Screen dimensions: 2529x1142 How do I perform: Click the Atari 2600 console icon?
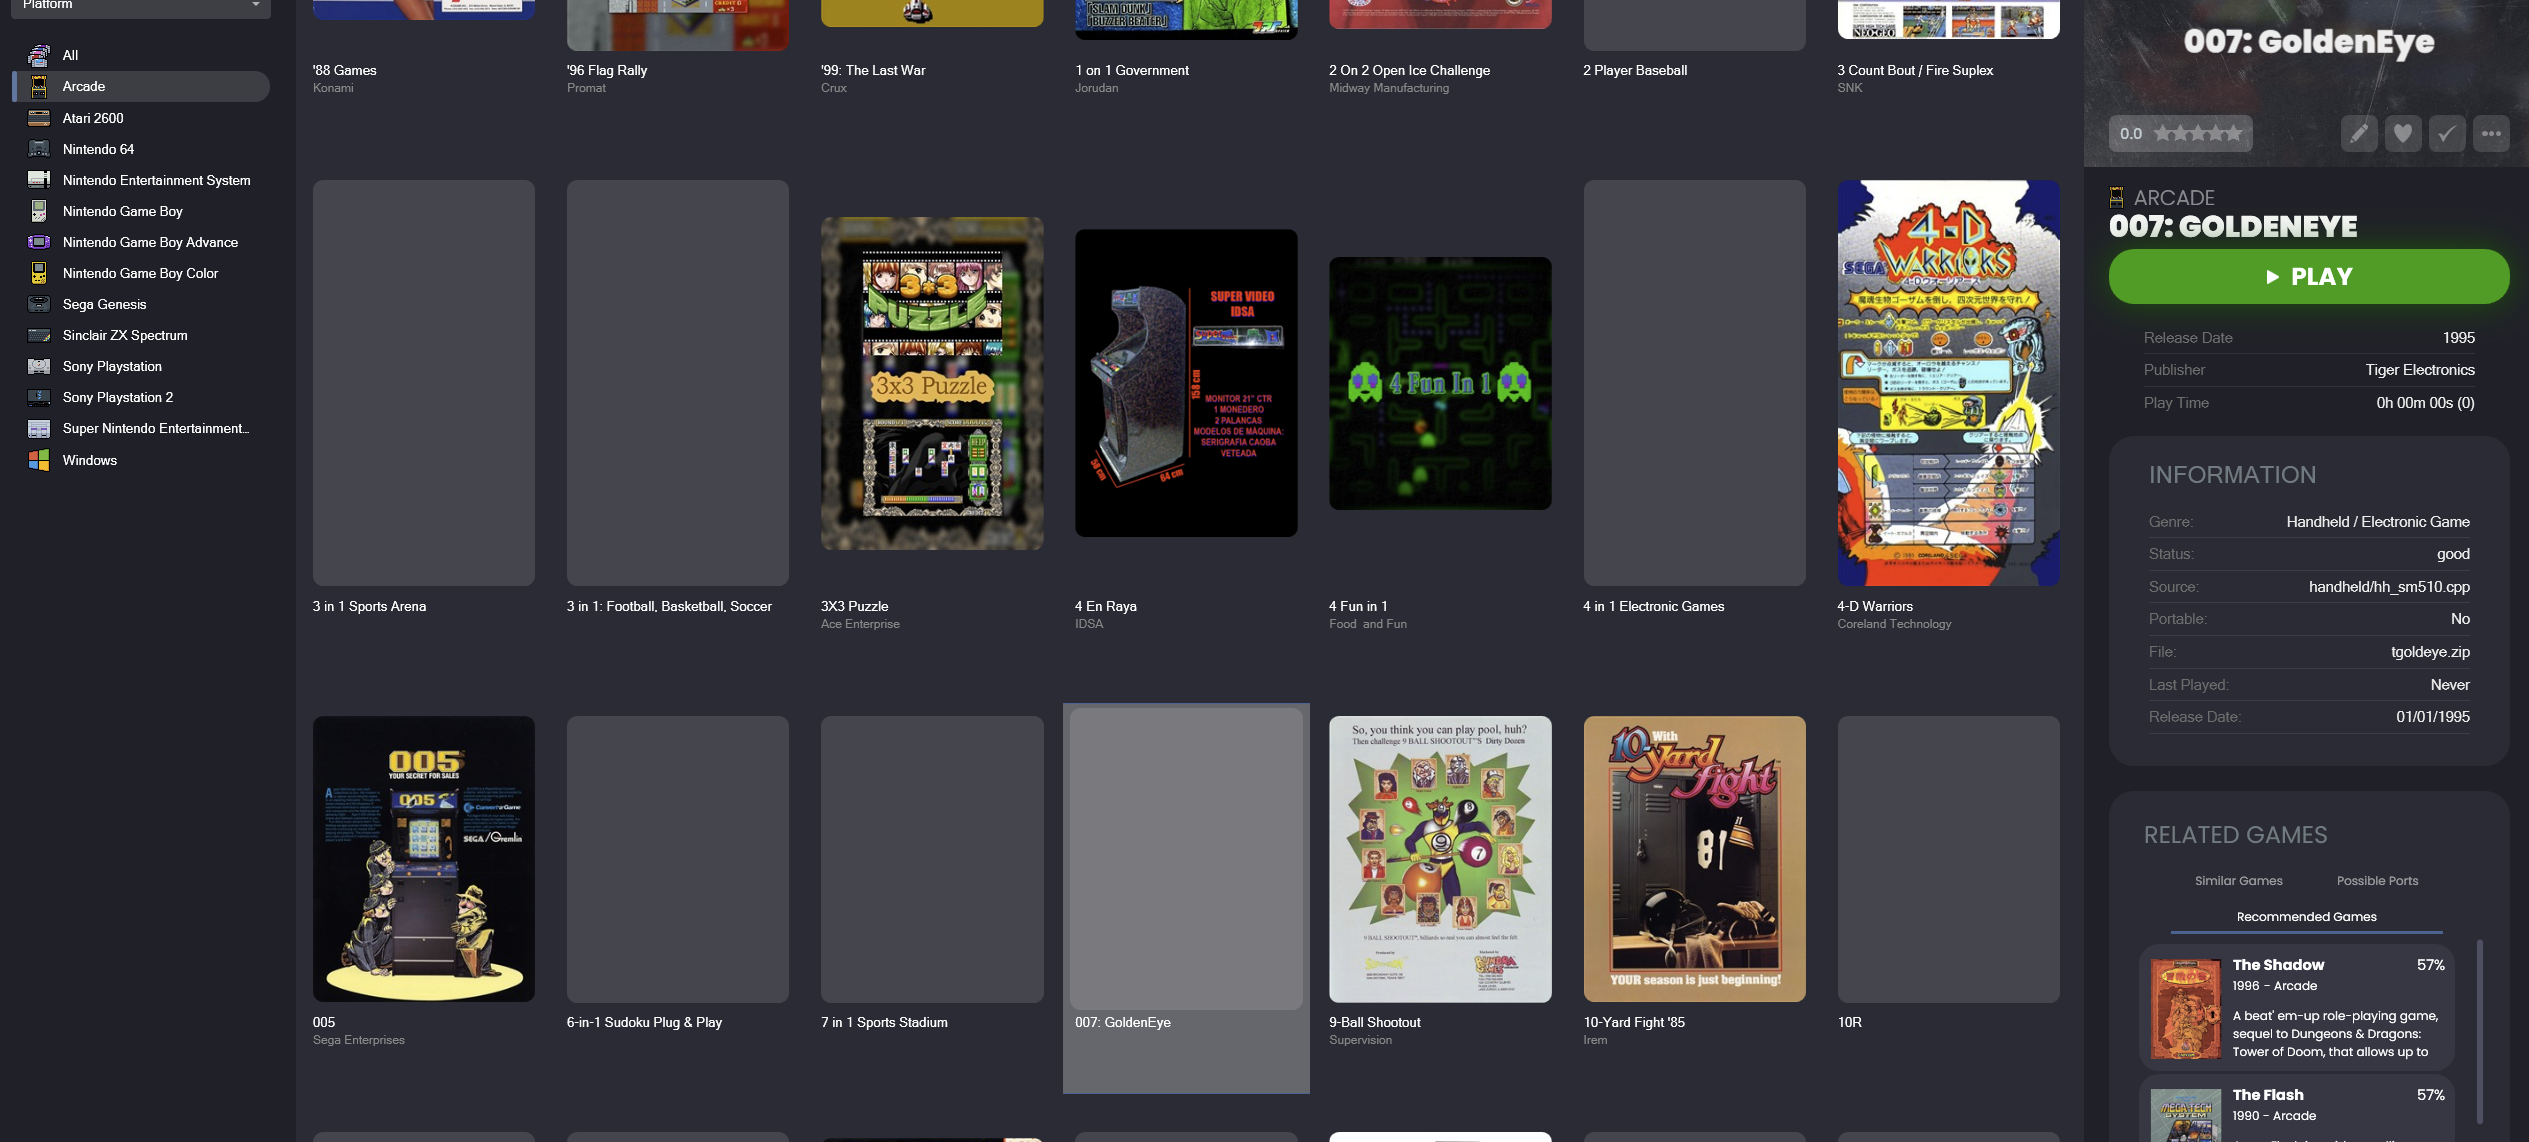[x=39, y=118]
